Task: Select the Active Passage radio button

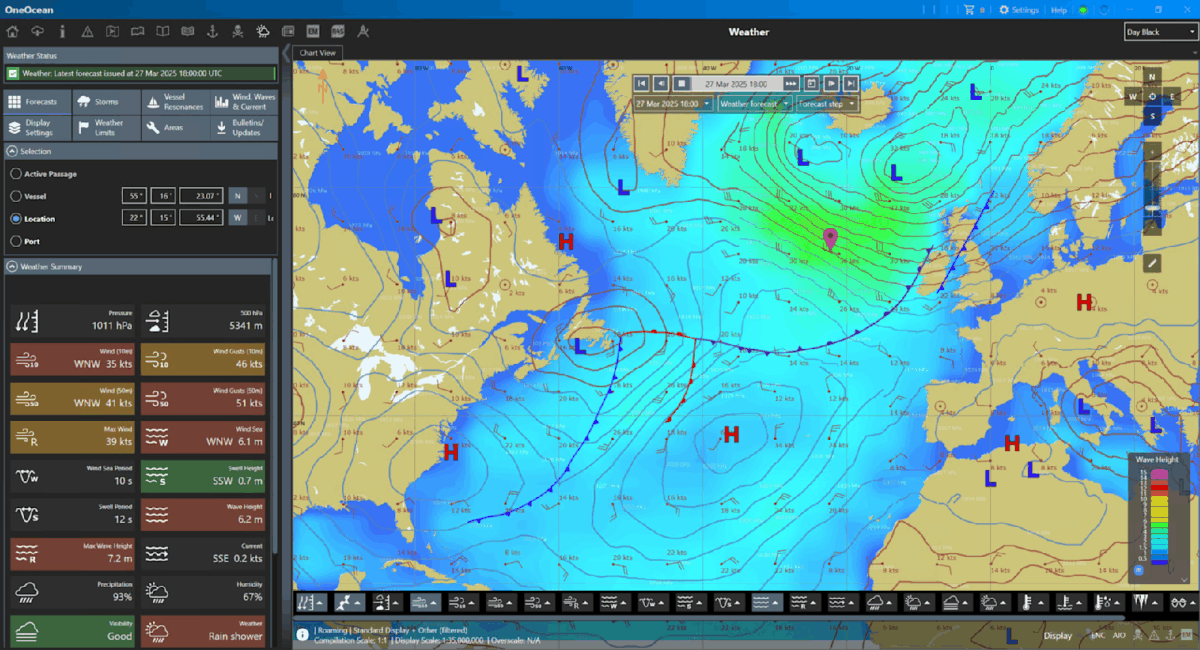Action: 16,174
